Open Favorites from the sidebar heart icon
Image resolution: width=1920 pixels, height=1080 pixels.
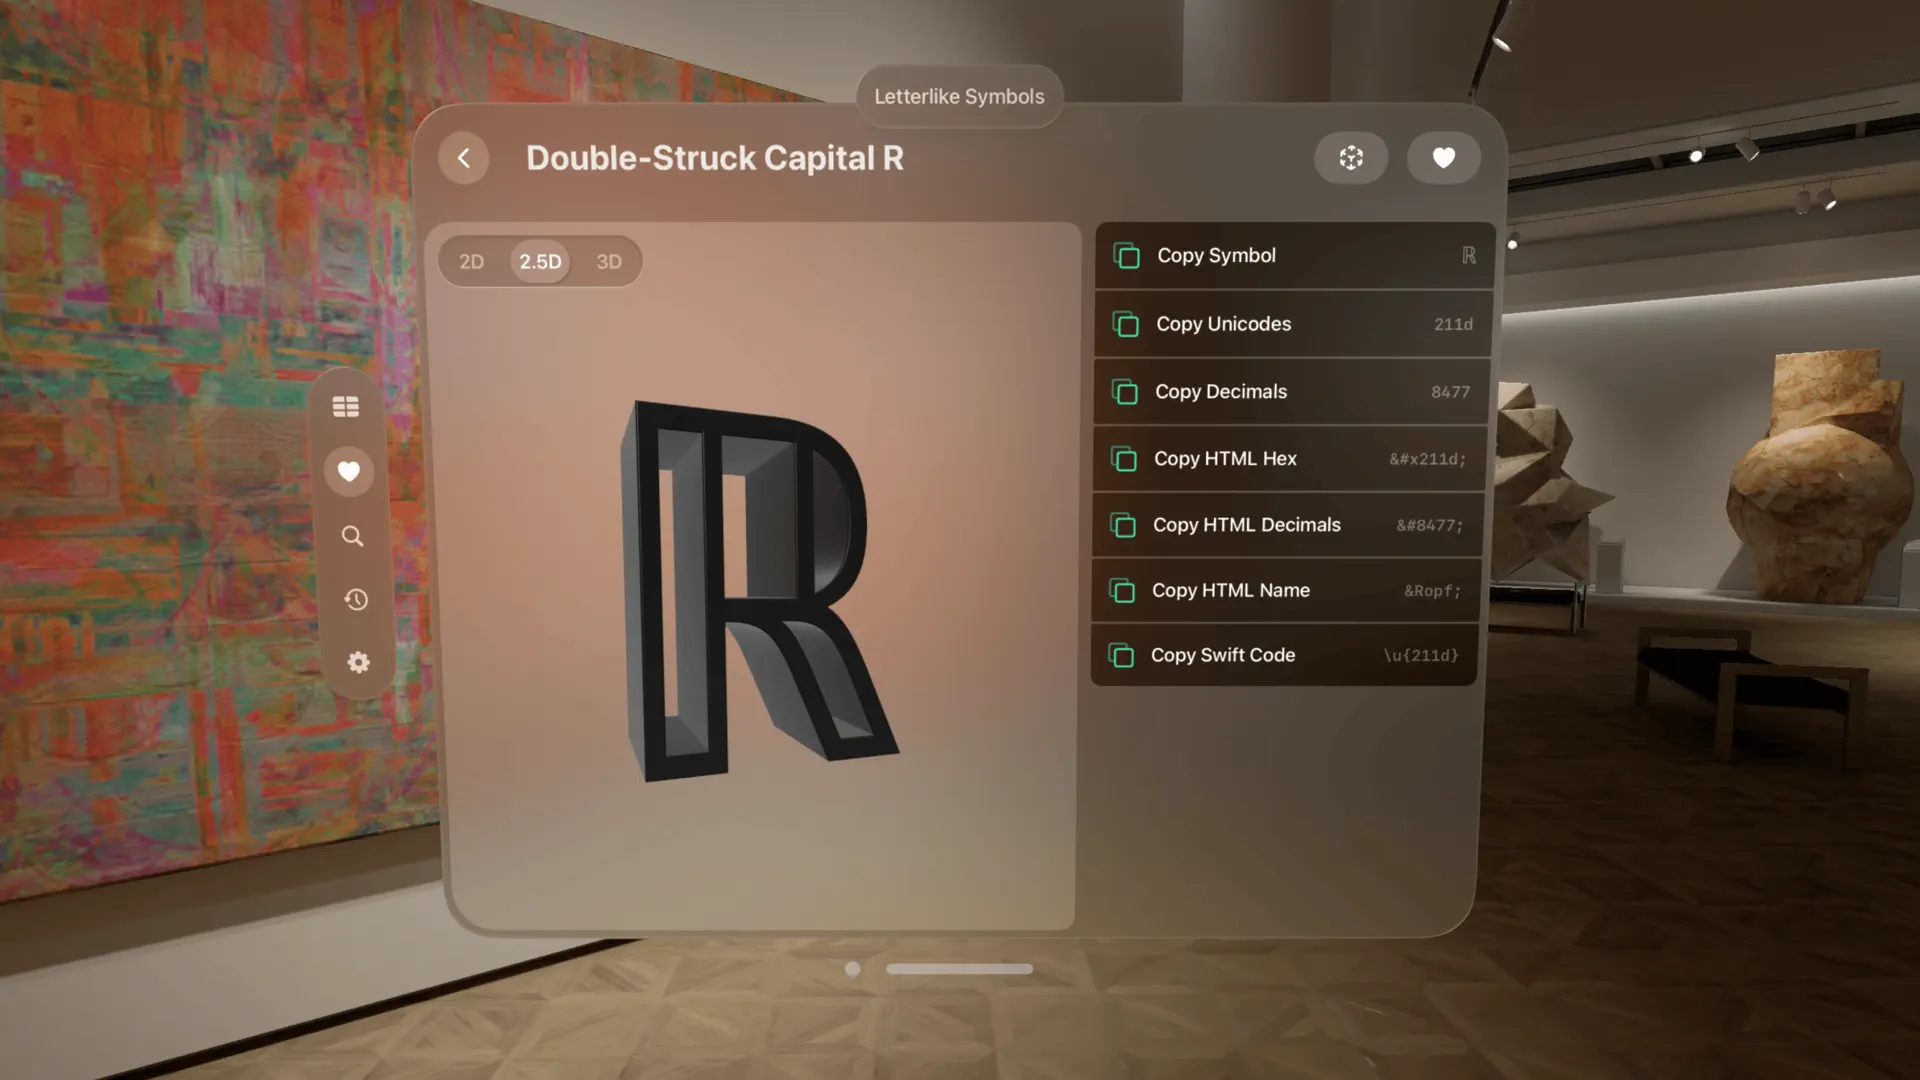point(349,471)
